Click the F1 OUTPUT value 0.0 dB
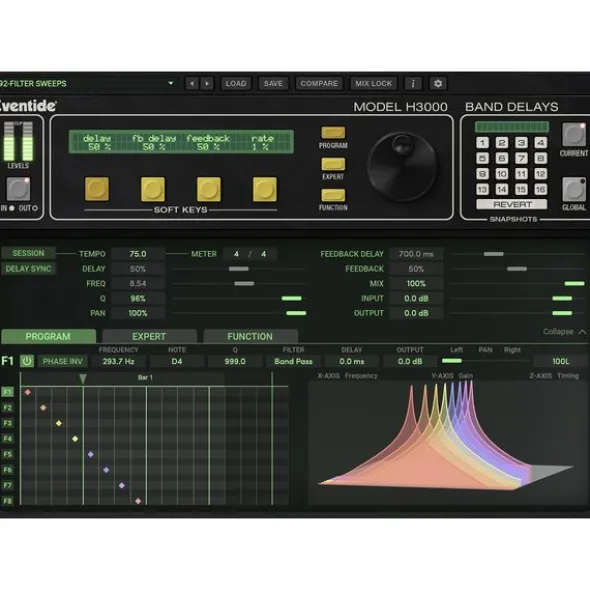Image resolution: width=590 pixels, height=591 pixels. tap(410, 361)
